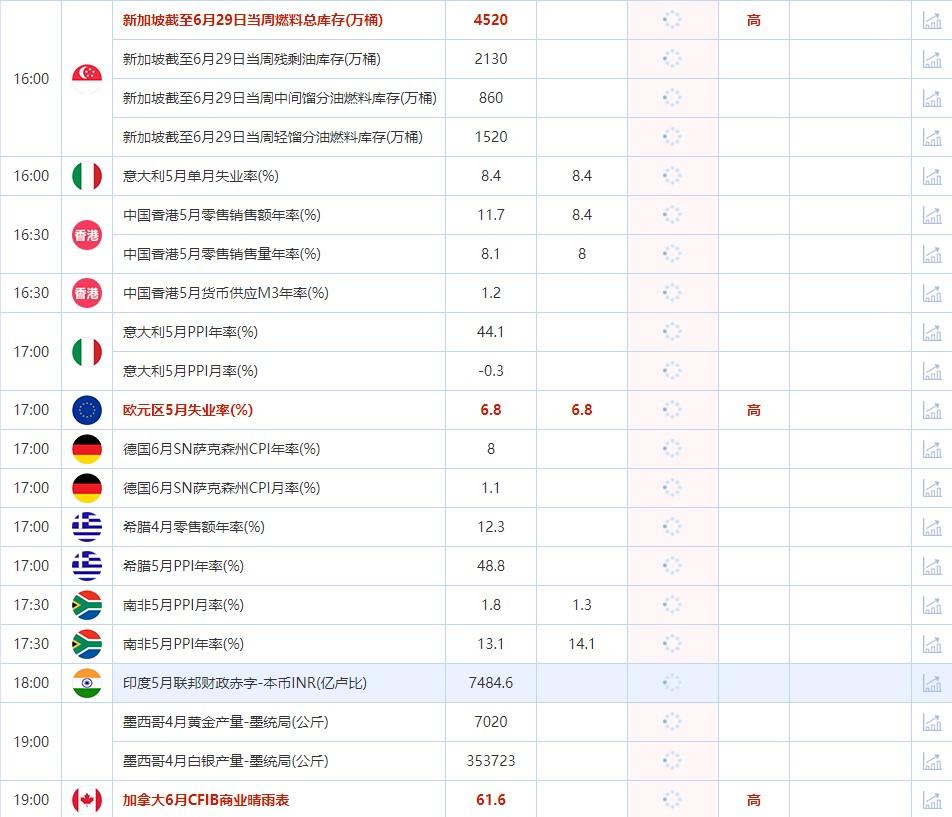Image resolution: width=952 pixels, height=817 pixels.
Task: Click chart icon for 希腊4月零售额年率 row
Action: click(x=931, y=527)
